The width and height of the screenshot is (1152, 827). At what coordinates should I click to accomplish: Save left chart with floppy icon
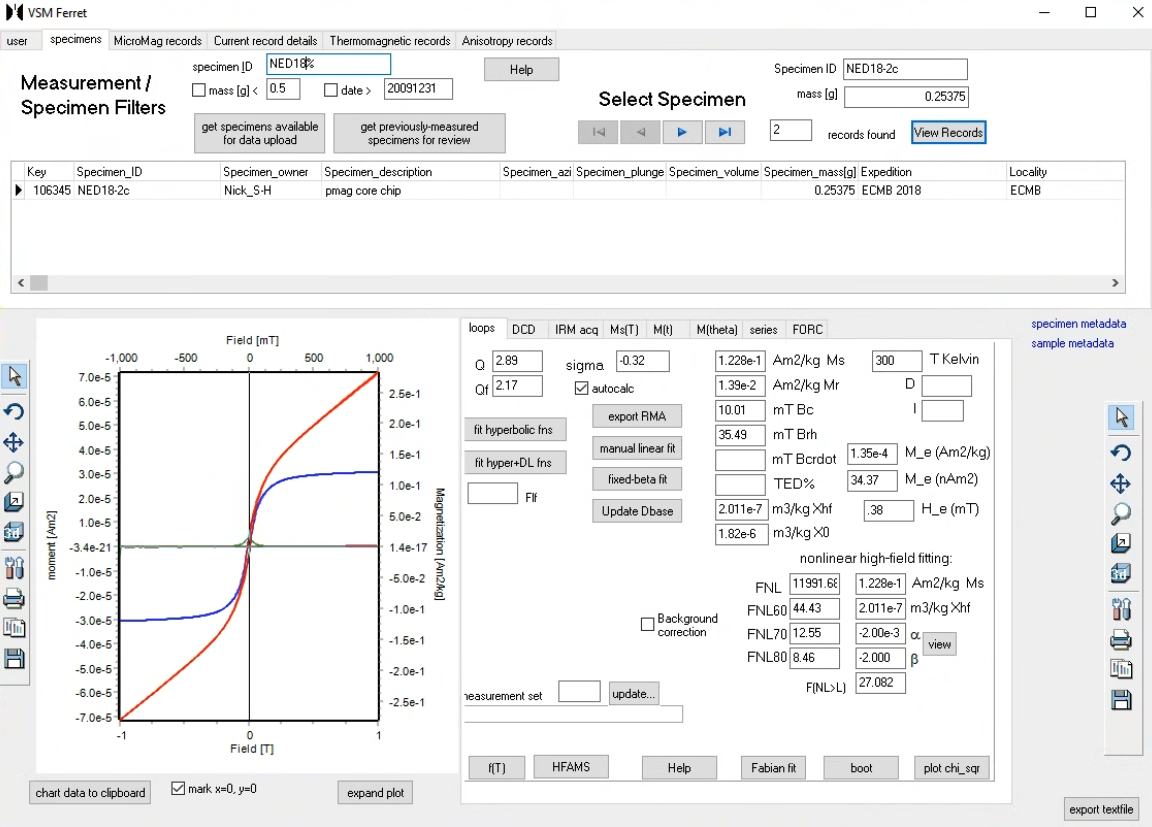pos(14,659)
